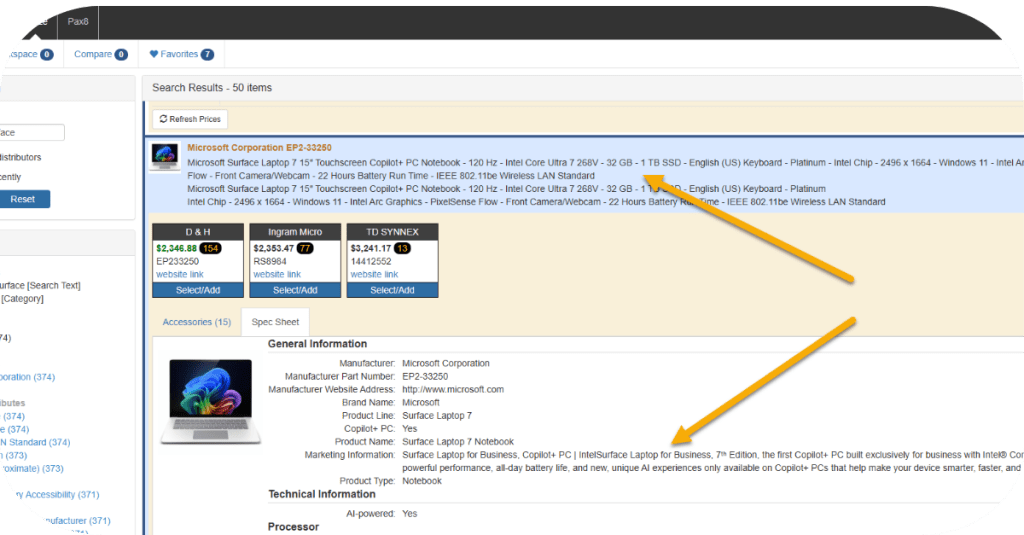Click the Favorites count badge 7
The image size is (1024, 535).
click(x=207, y=54)
